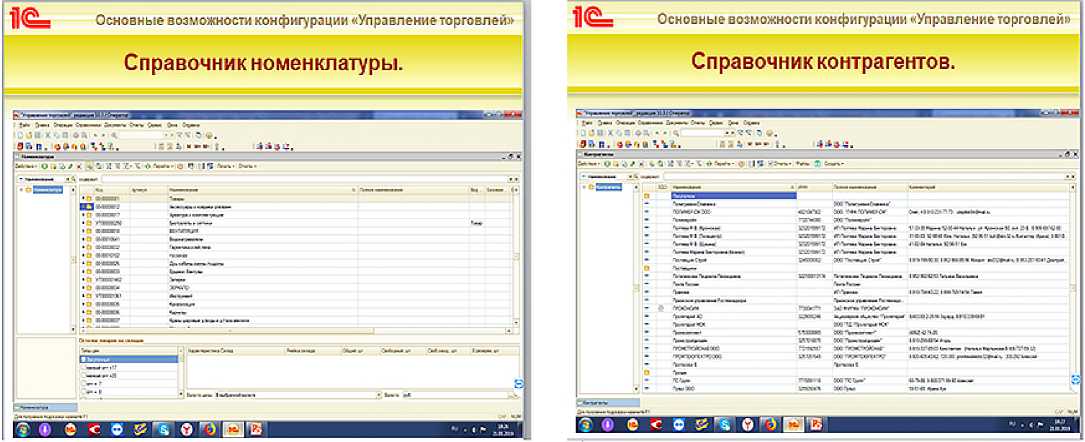The width and height of the screenshot is (1085, 442).
Task: Click search input field in Номенклатура window
Action: coord(305,179)
